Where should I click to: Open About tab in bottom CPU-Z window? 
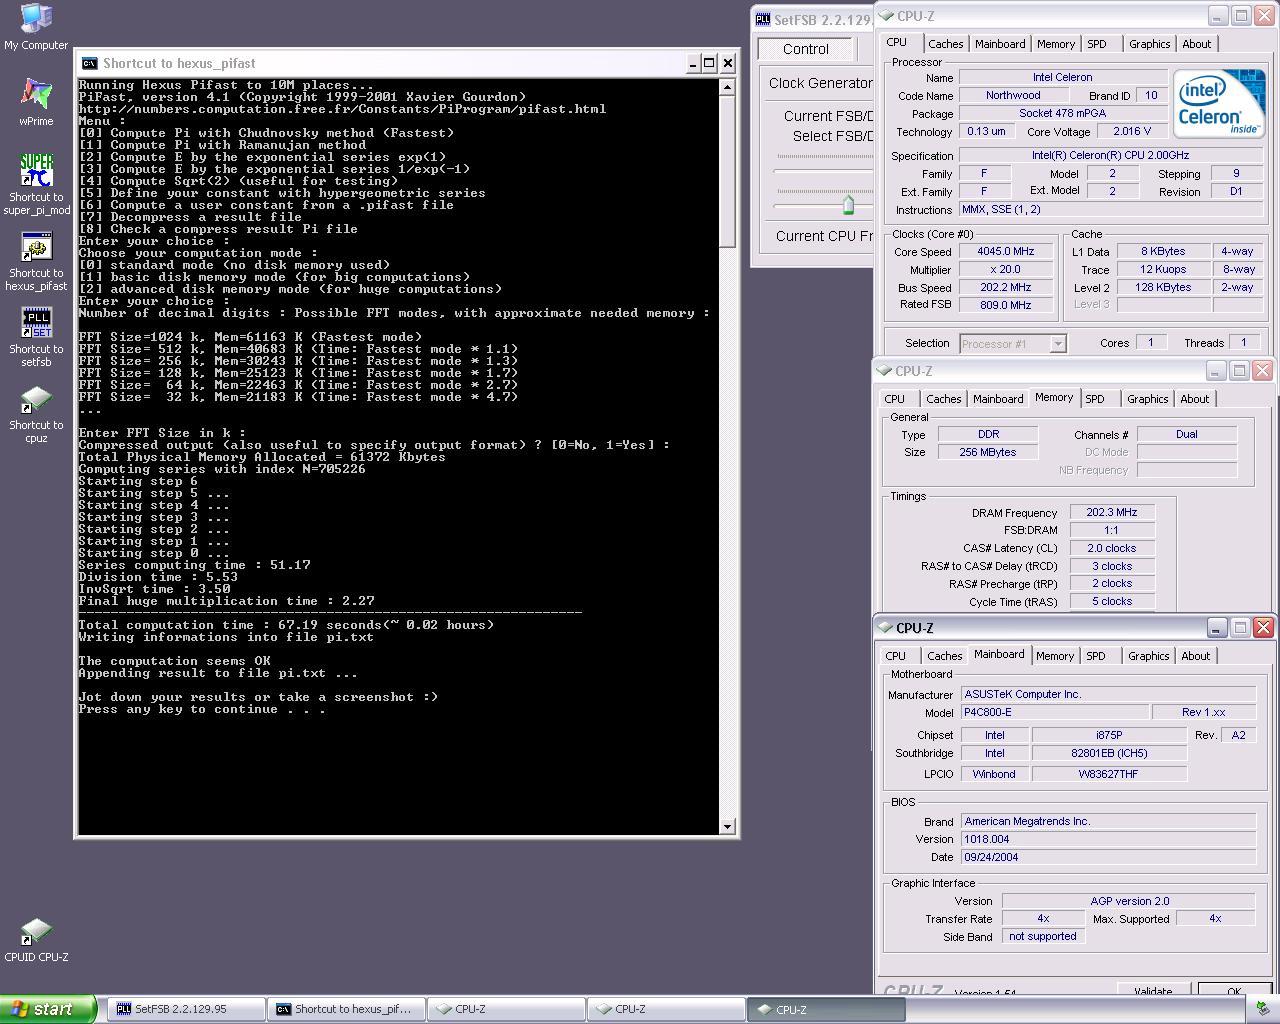pos(1196,656)
